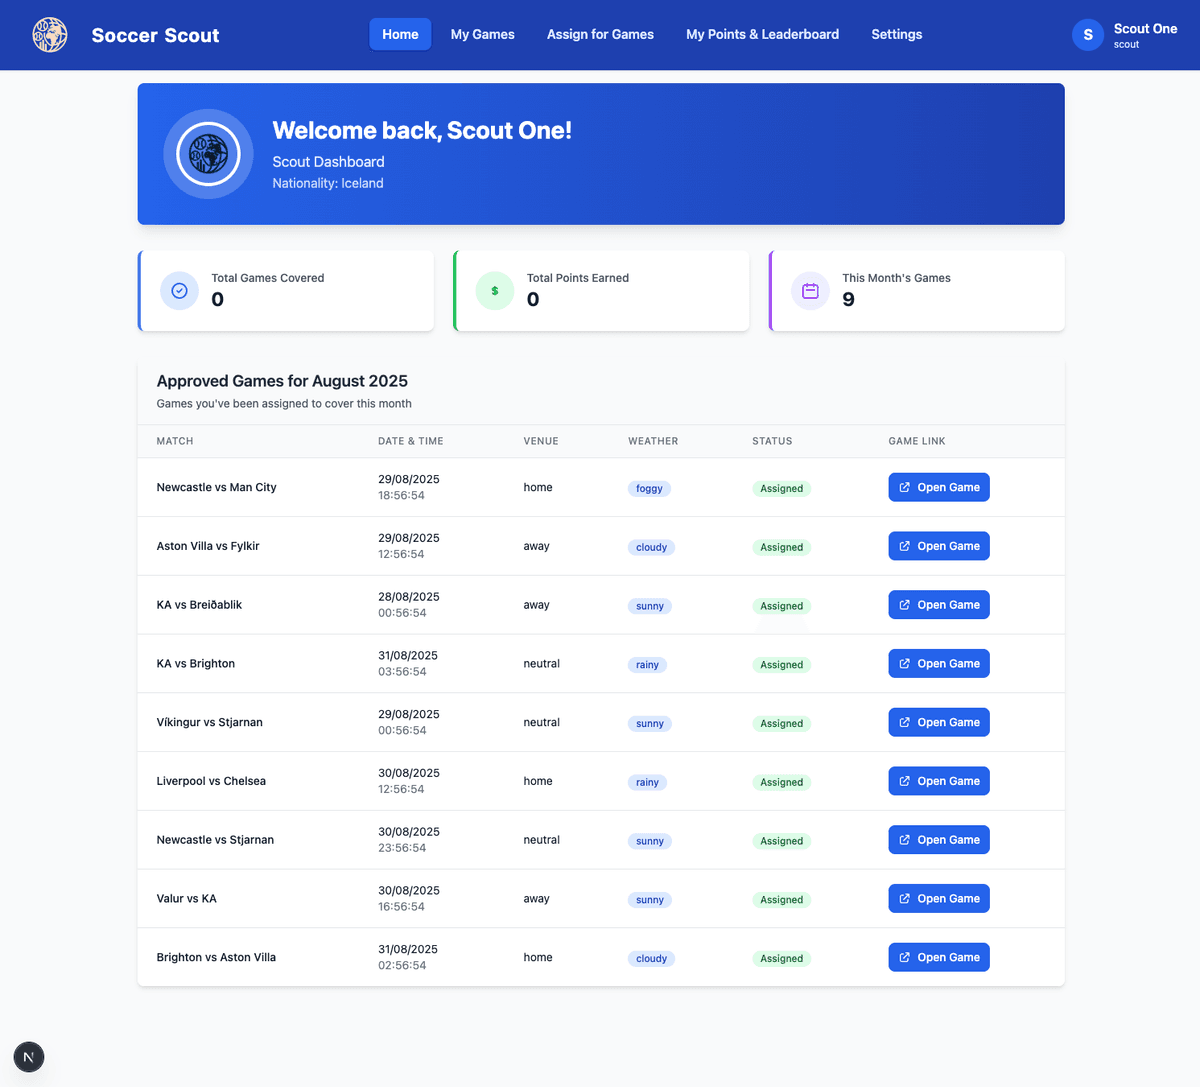Image resolution: width=1200 pixels, height=1087 pixels.
Task: Select the Home navigation tab
Action: [400, 34]
